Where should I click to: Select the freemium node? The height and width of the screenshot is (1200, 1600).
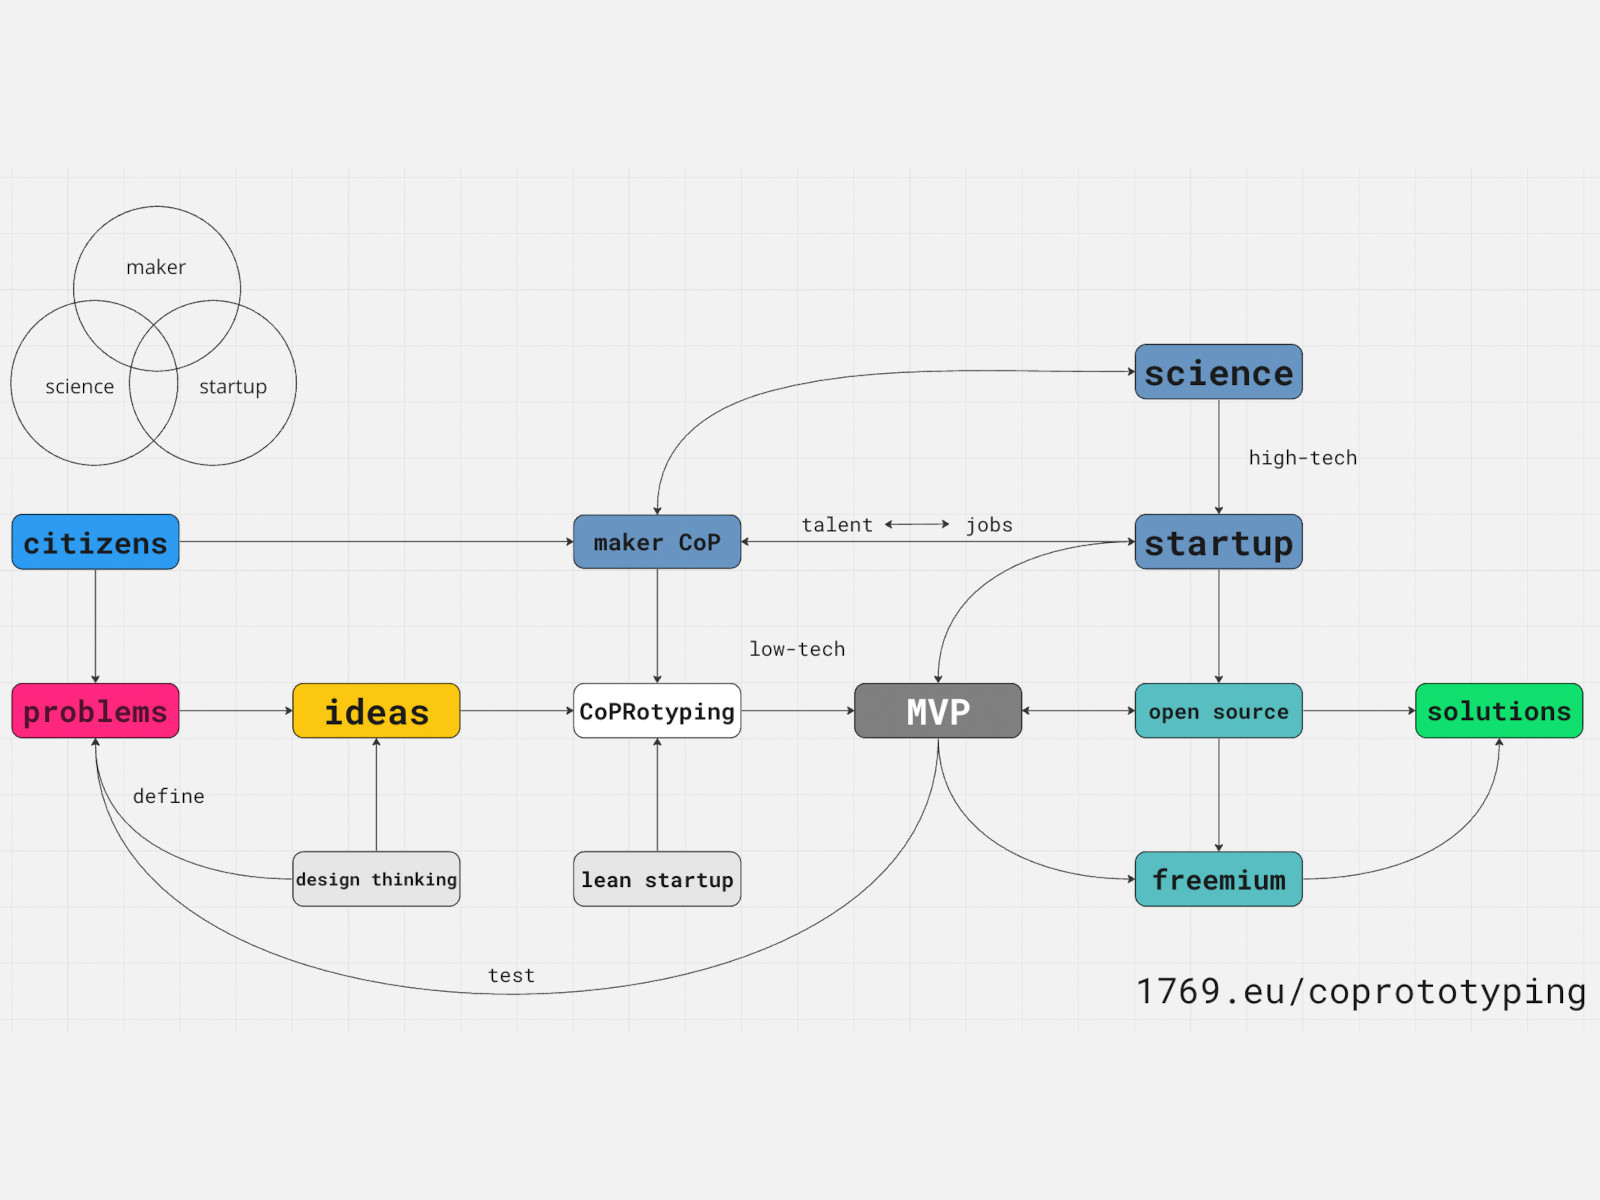(1218, 879)
